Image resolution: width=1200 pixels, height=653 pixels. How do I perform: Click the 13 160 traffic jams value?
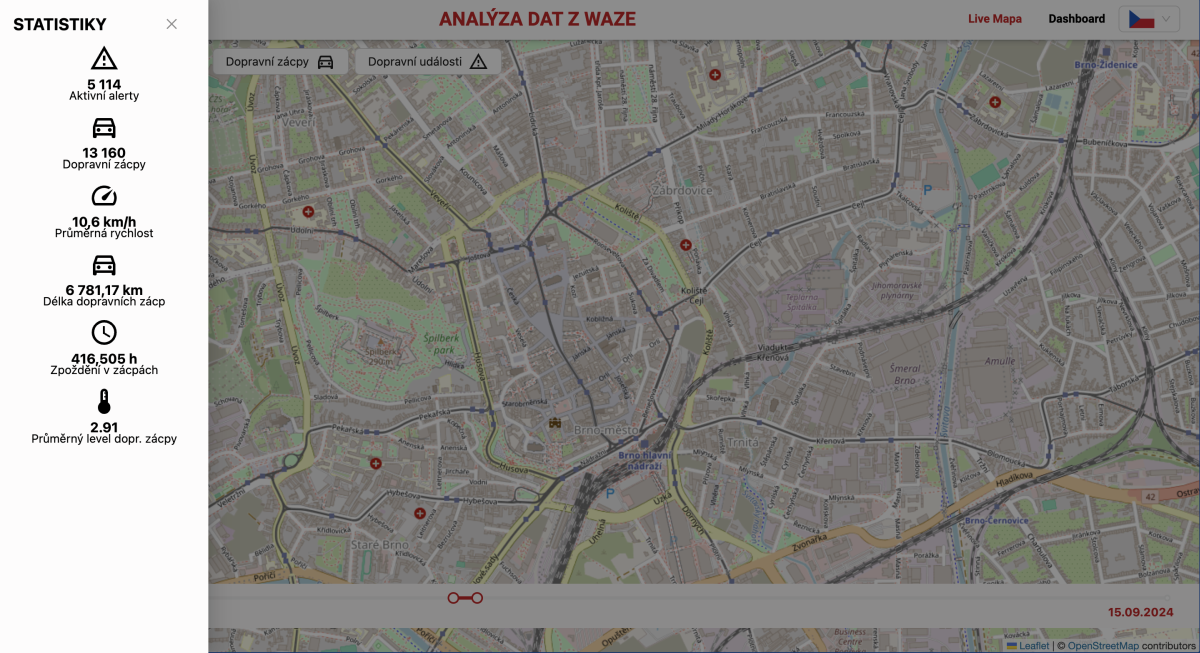104,153
